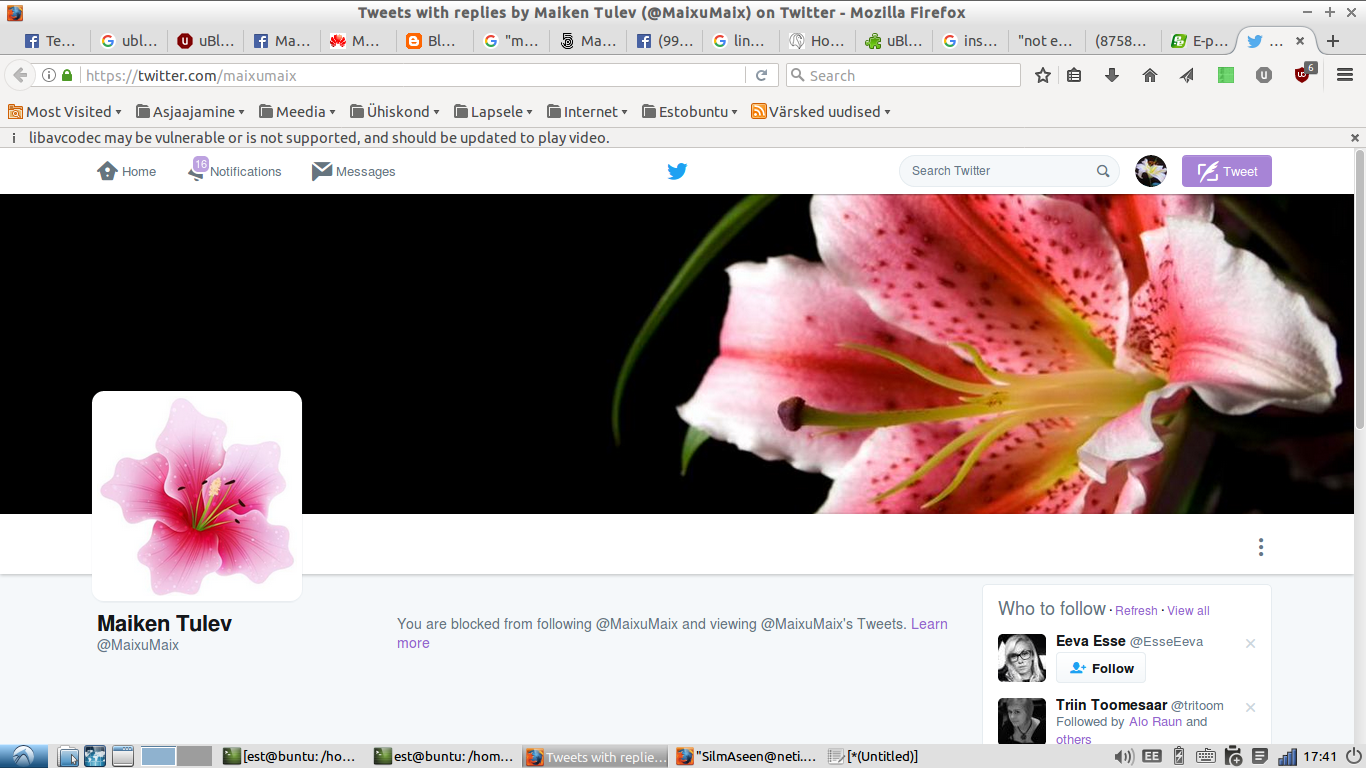
Task: Show site information for twitter.com
Action: coord(48,75)
